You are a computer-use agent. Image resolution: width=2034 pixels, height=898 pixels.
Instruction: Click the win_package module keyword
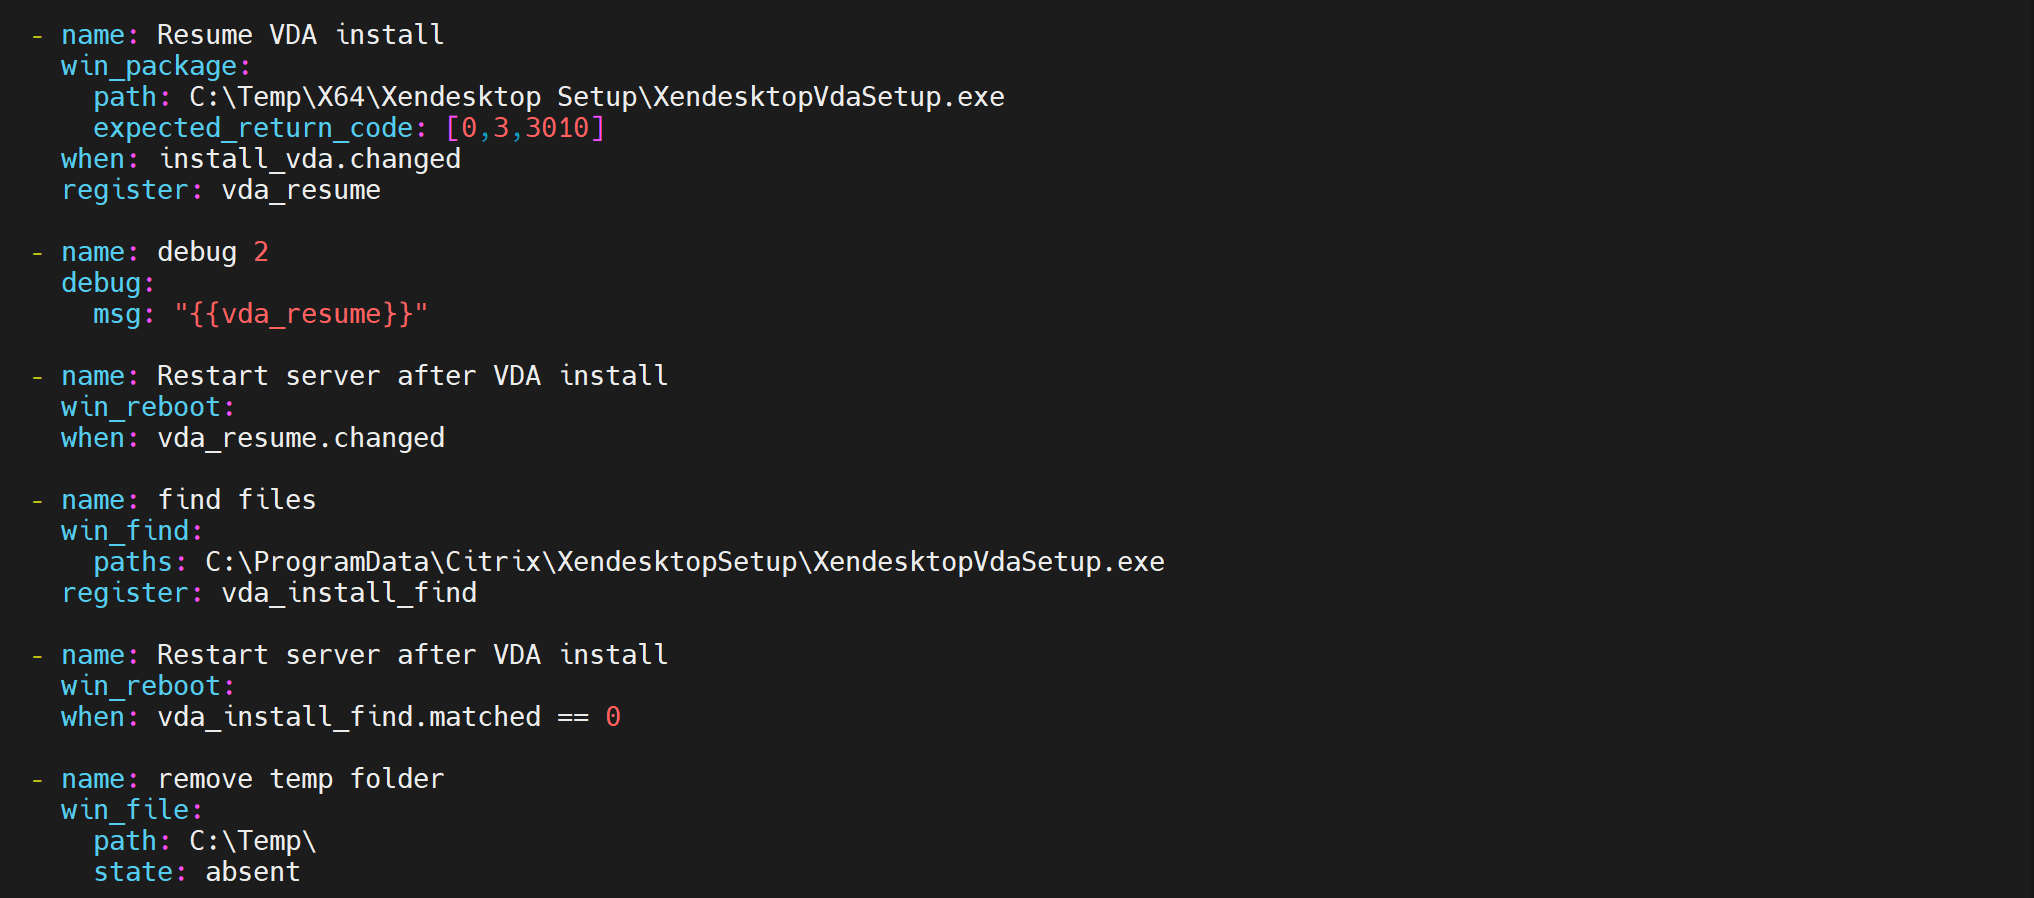[x=149, y=66]
